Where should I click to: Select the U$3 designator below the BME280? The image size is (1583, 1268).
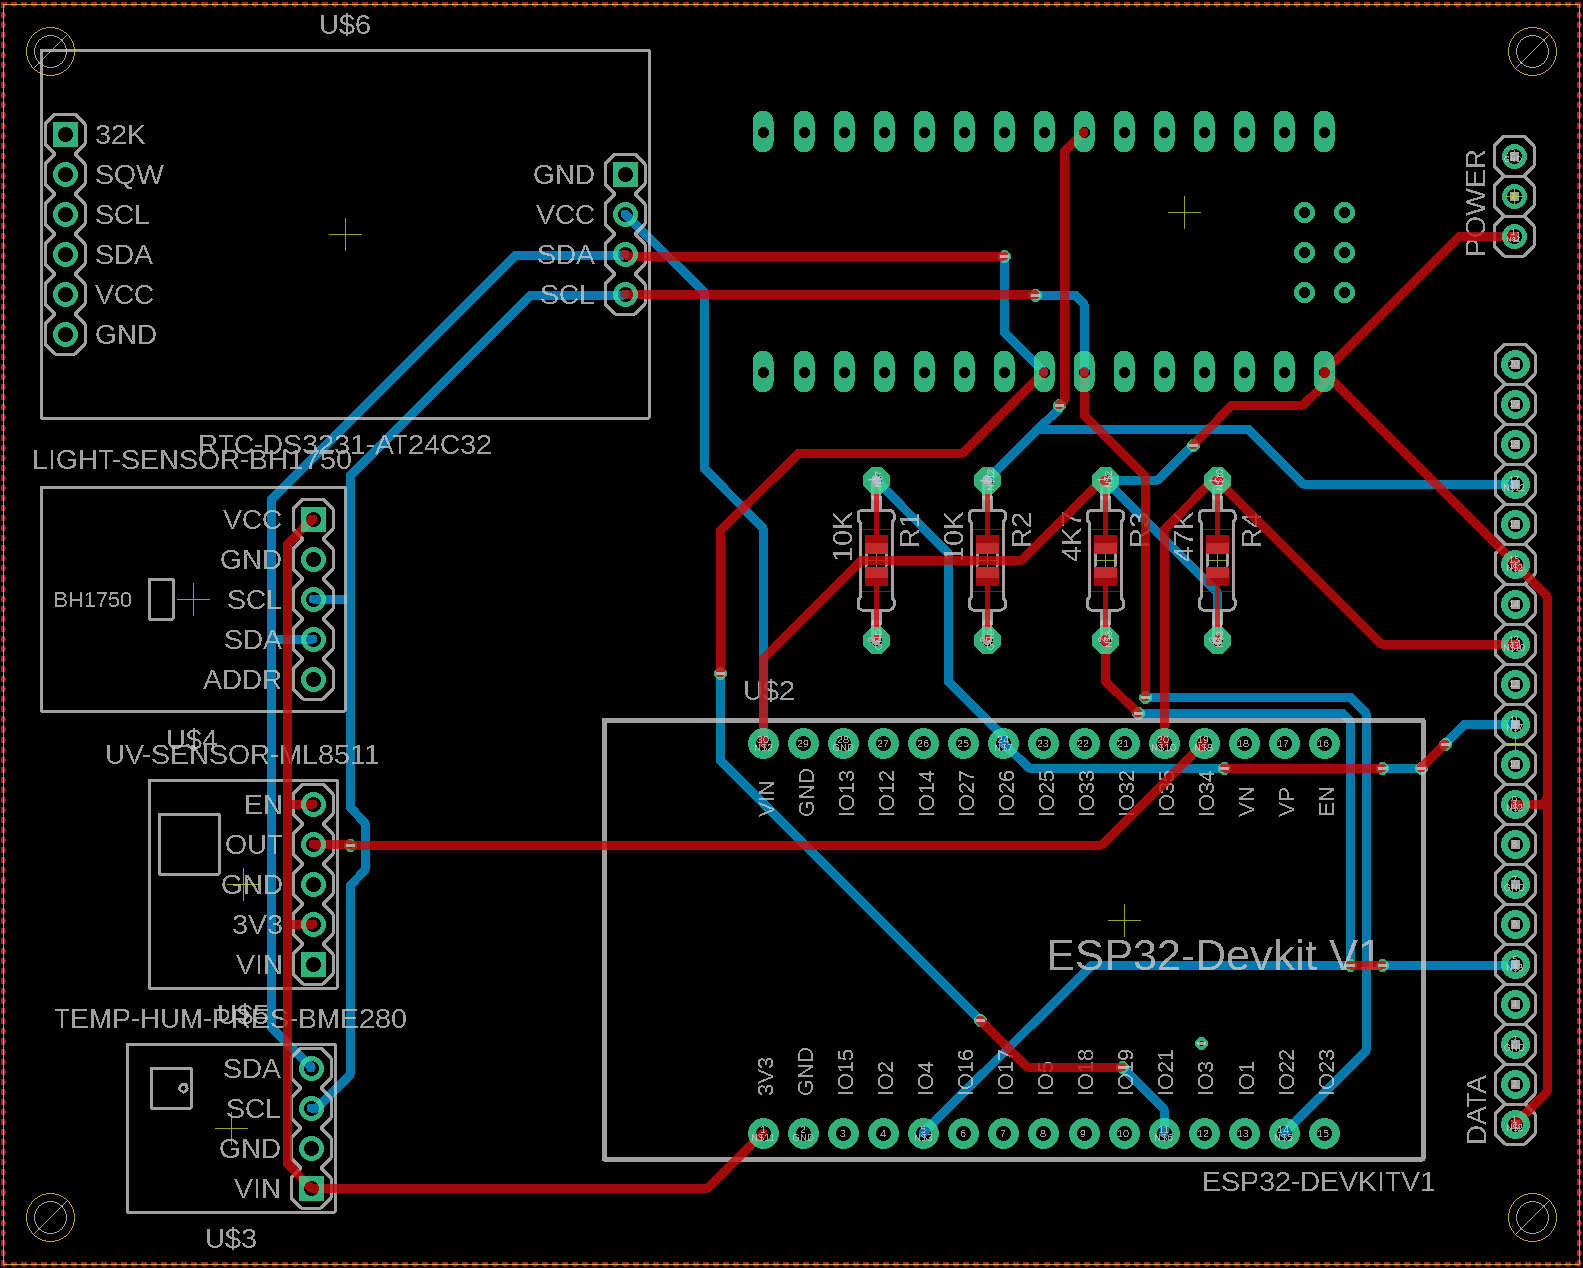point(231,1238)
